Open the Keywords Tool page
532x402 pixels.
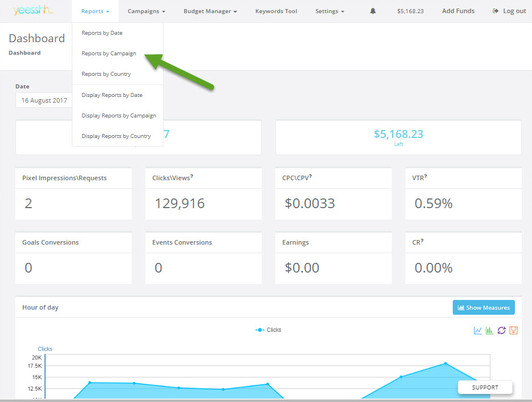tap(276, 11)
